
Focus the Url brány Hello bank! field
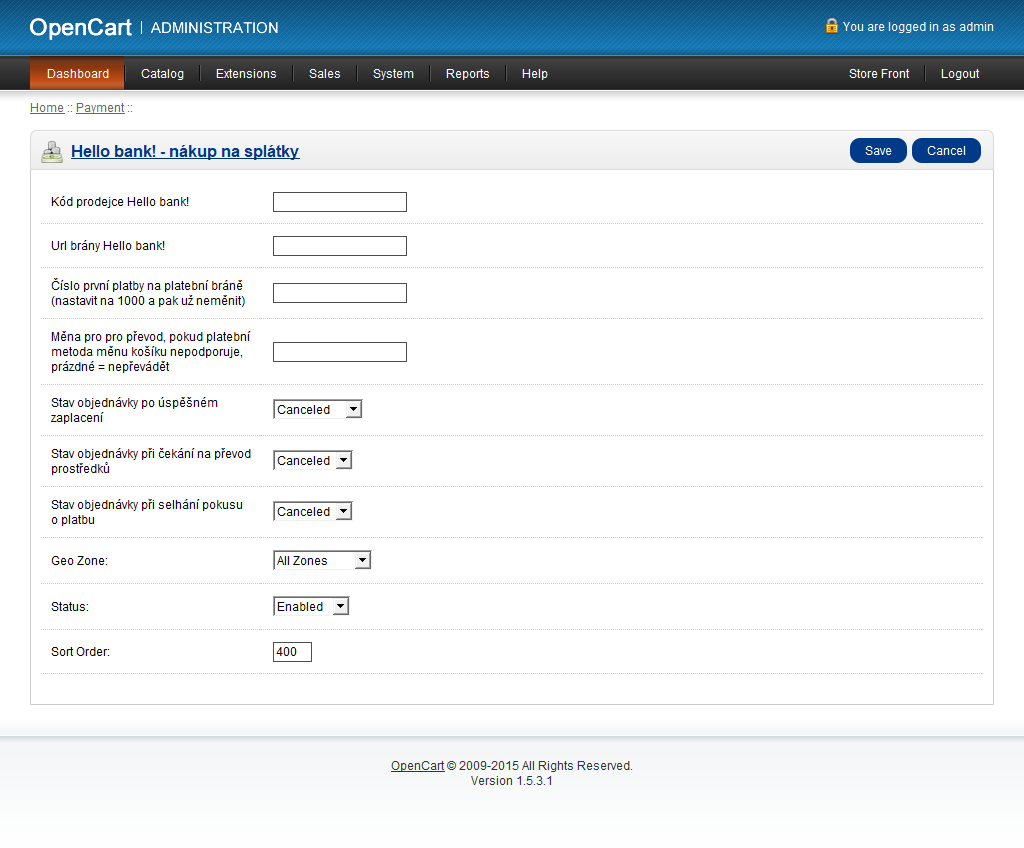tap(340, 246)
